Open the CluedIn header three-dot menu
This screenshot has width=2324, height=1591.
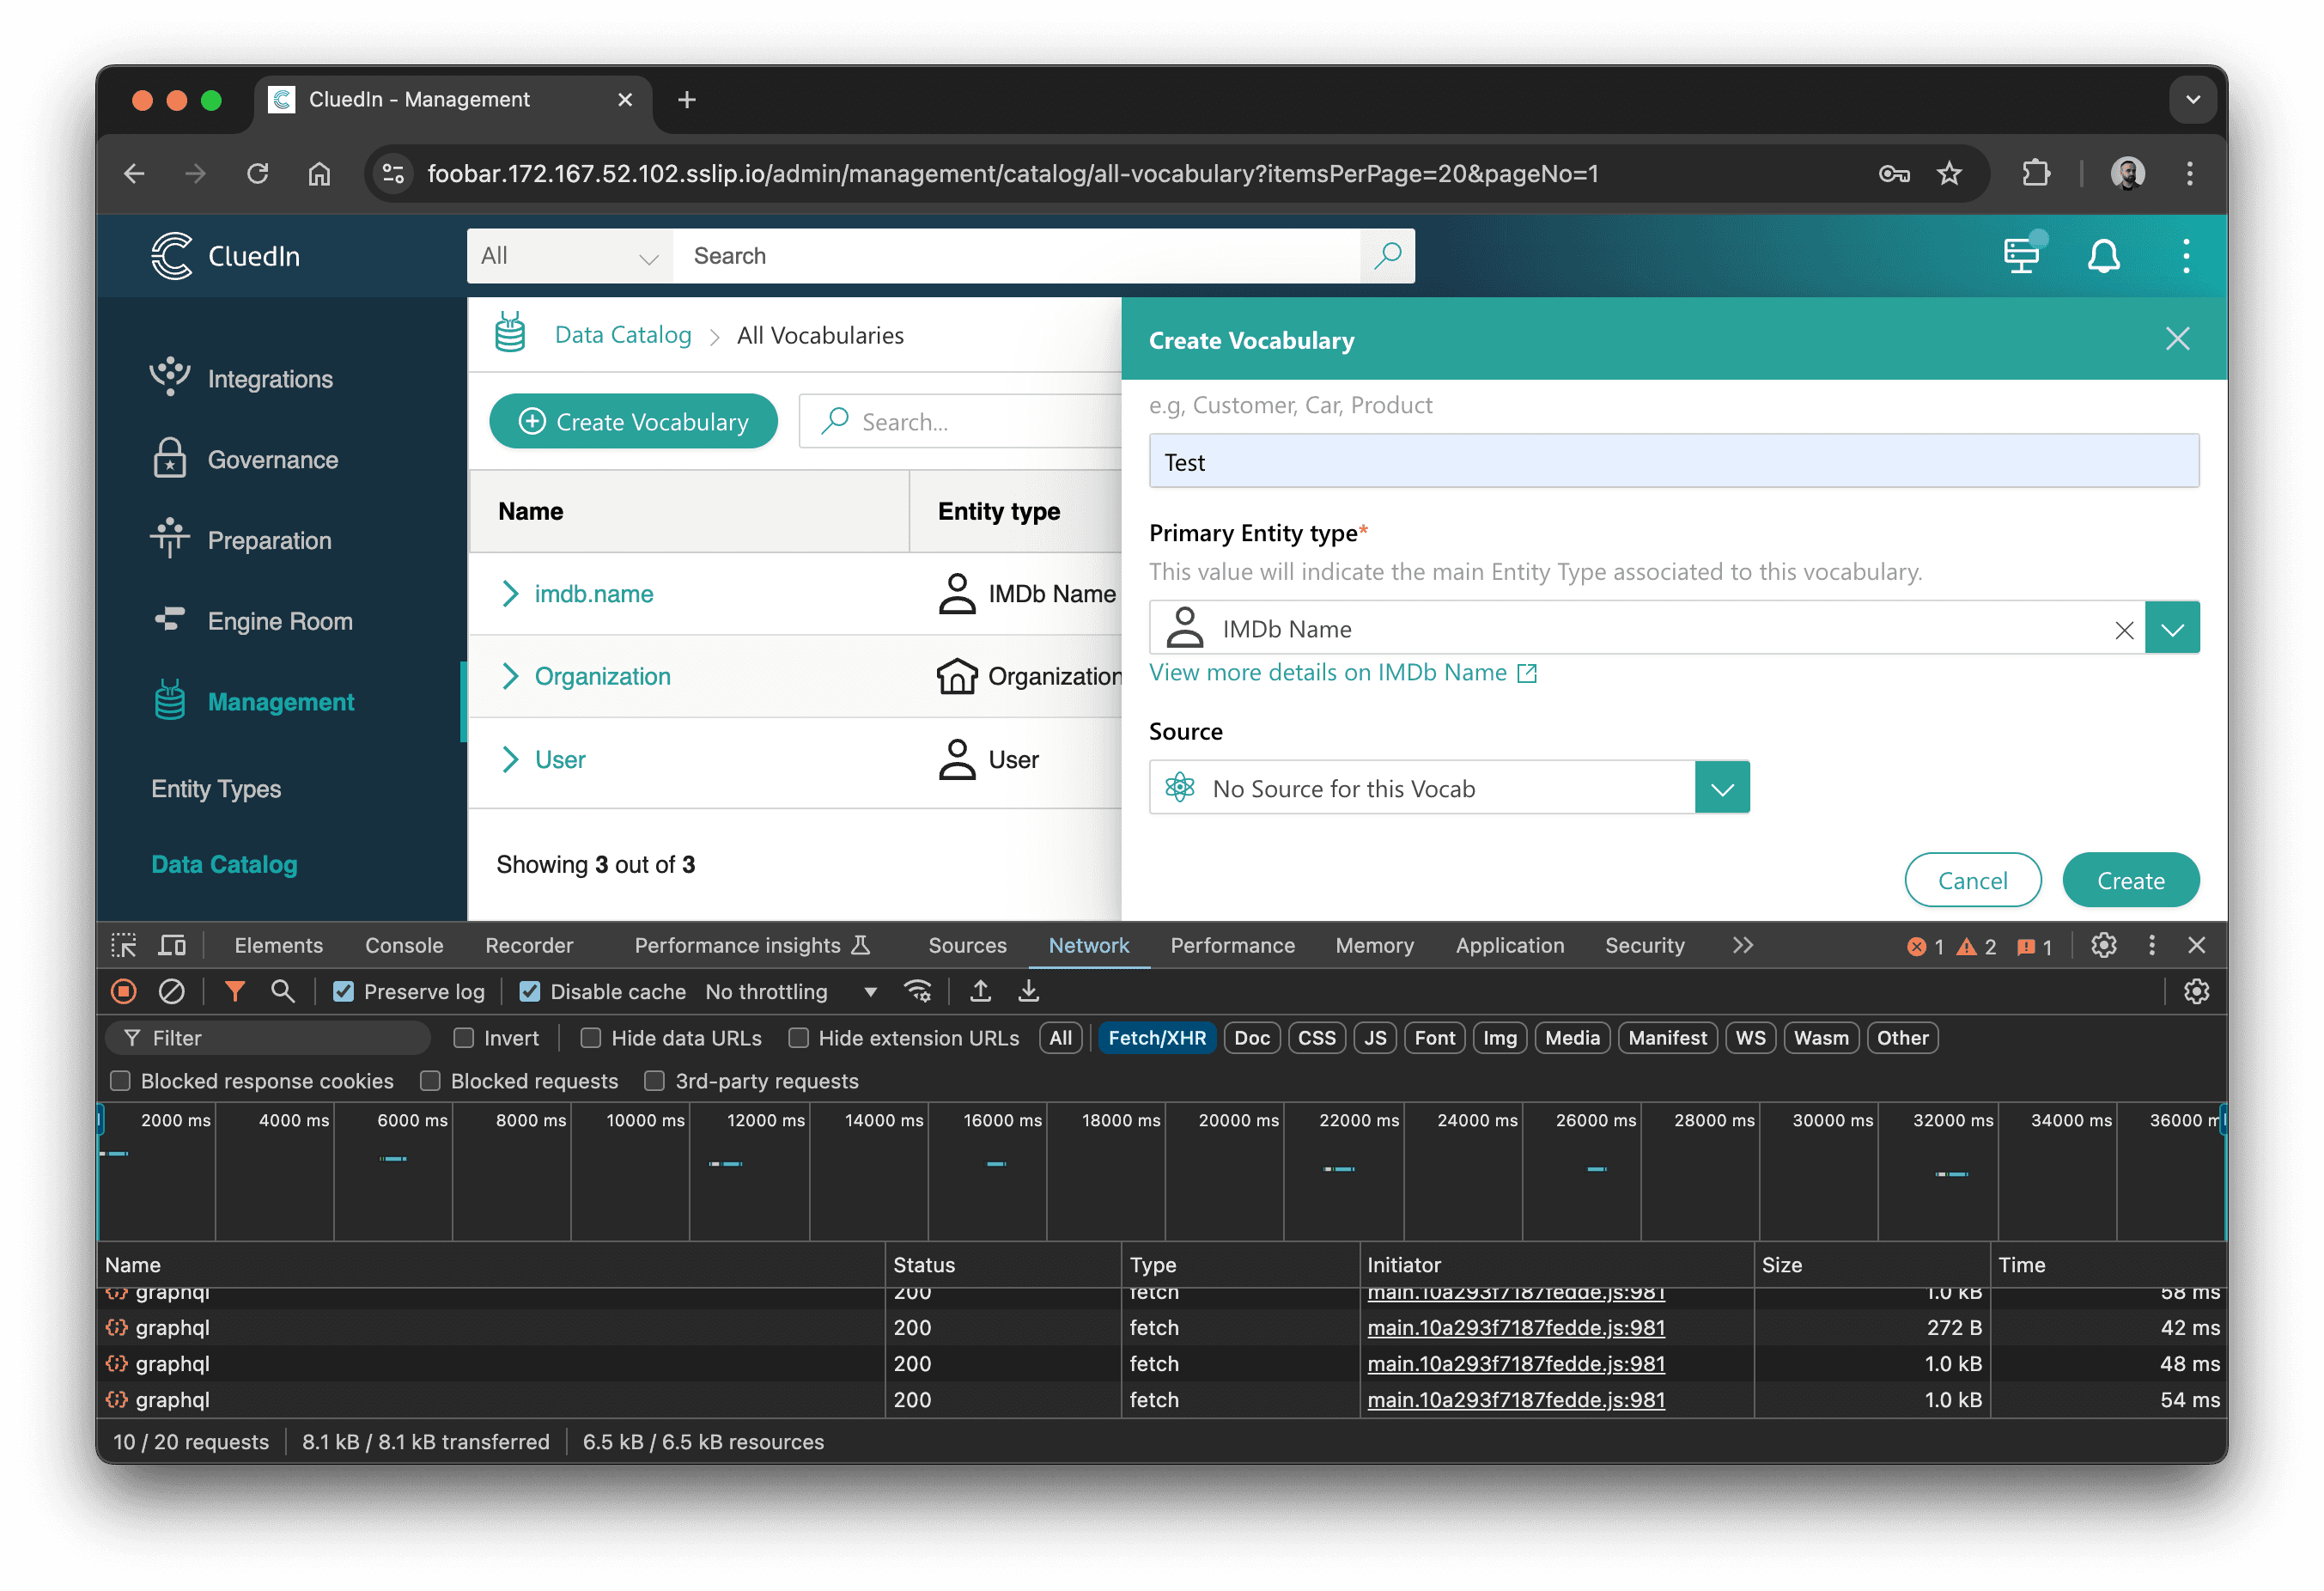pos(2185,256)
